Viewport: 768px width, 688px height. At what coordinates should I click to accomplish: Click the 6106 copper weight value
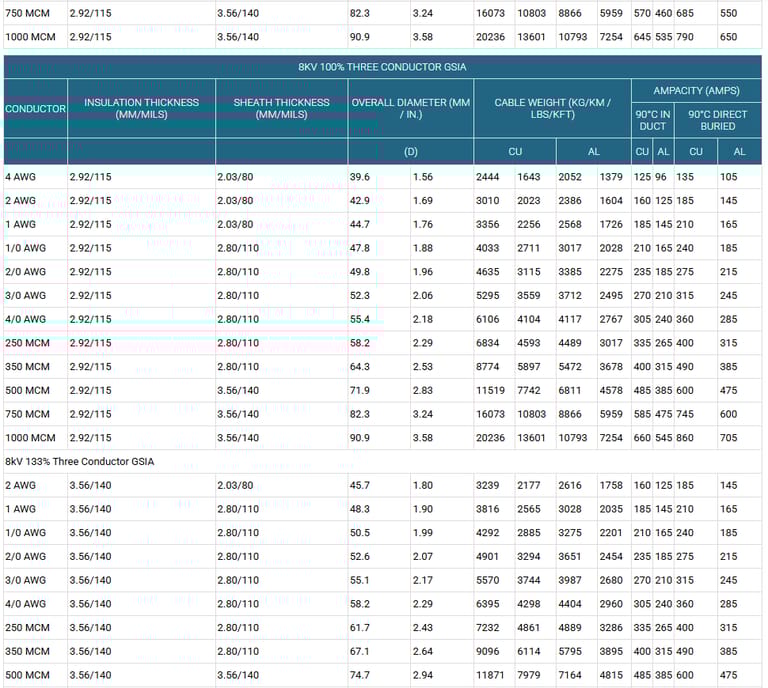click(488, 319)
